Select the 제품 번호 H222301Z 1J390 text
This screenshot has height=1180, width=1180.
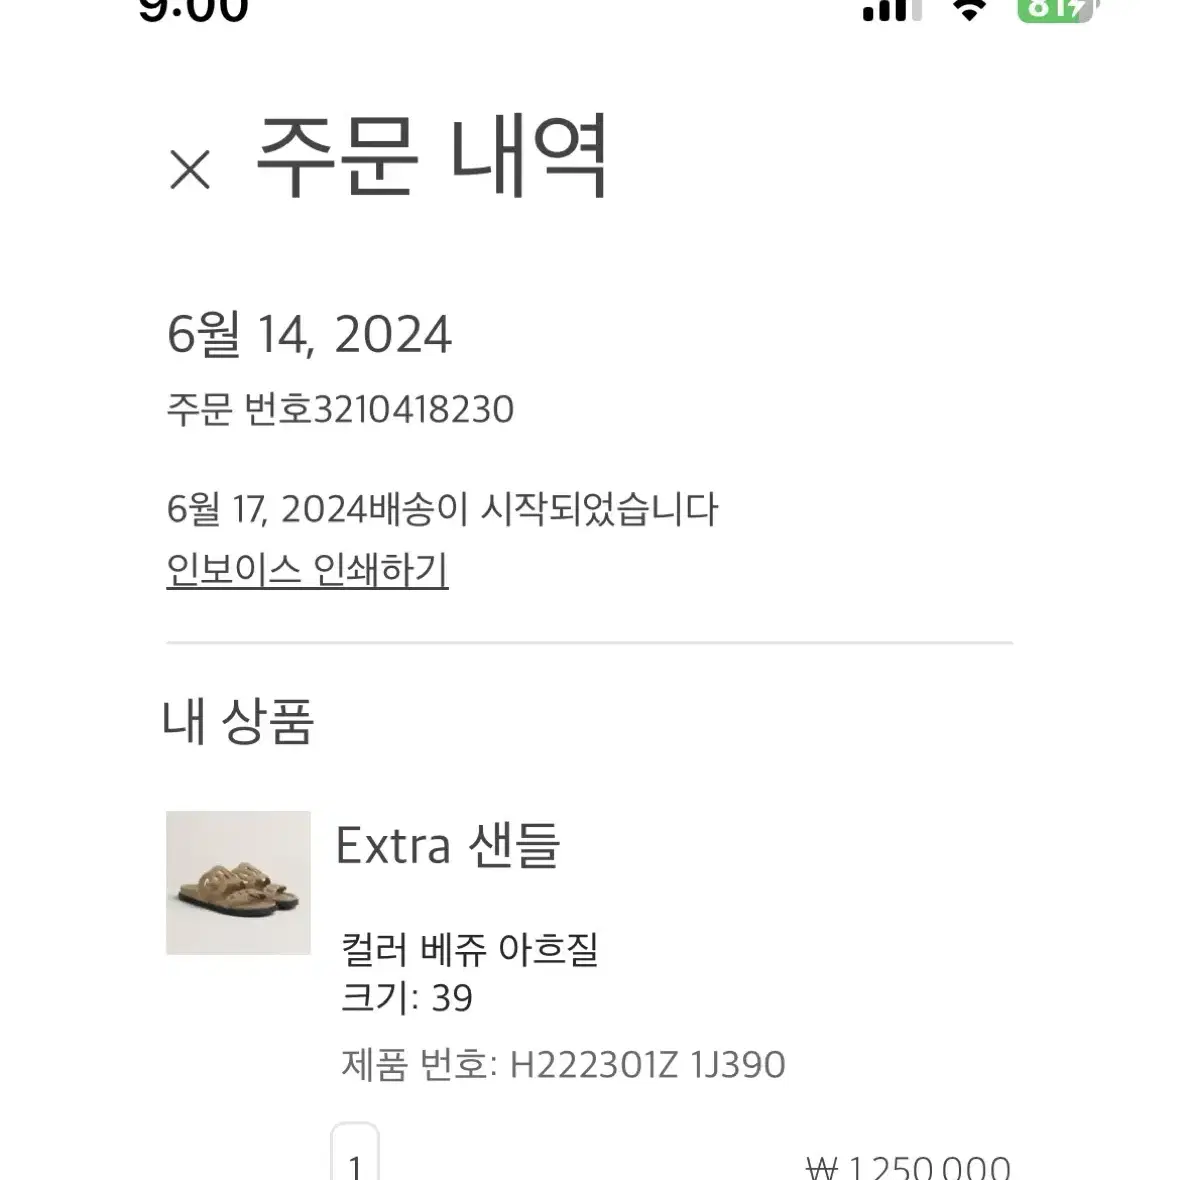[563, 1065]
